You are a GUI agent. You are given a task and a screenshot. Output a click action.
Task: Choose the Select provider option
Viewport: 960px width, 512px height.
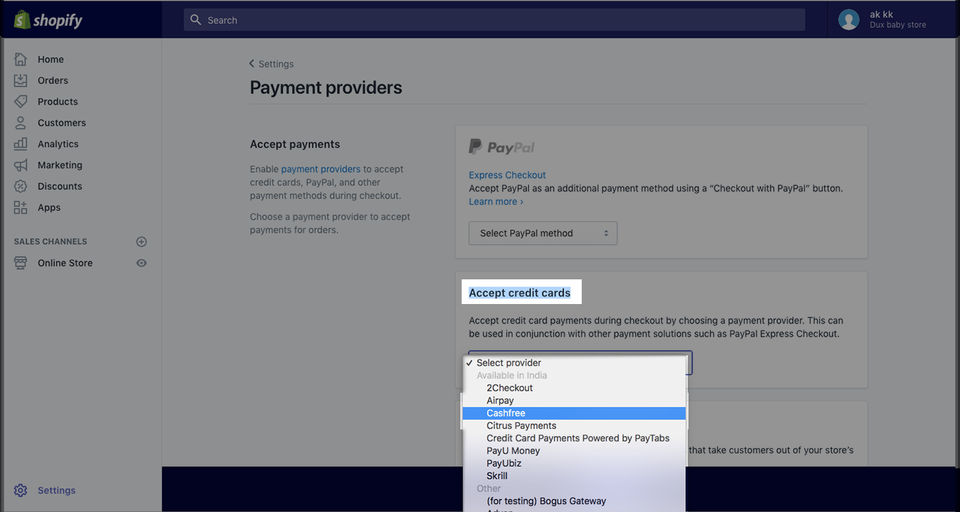click(574, 363)
